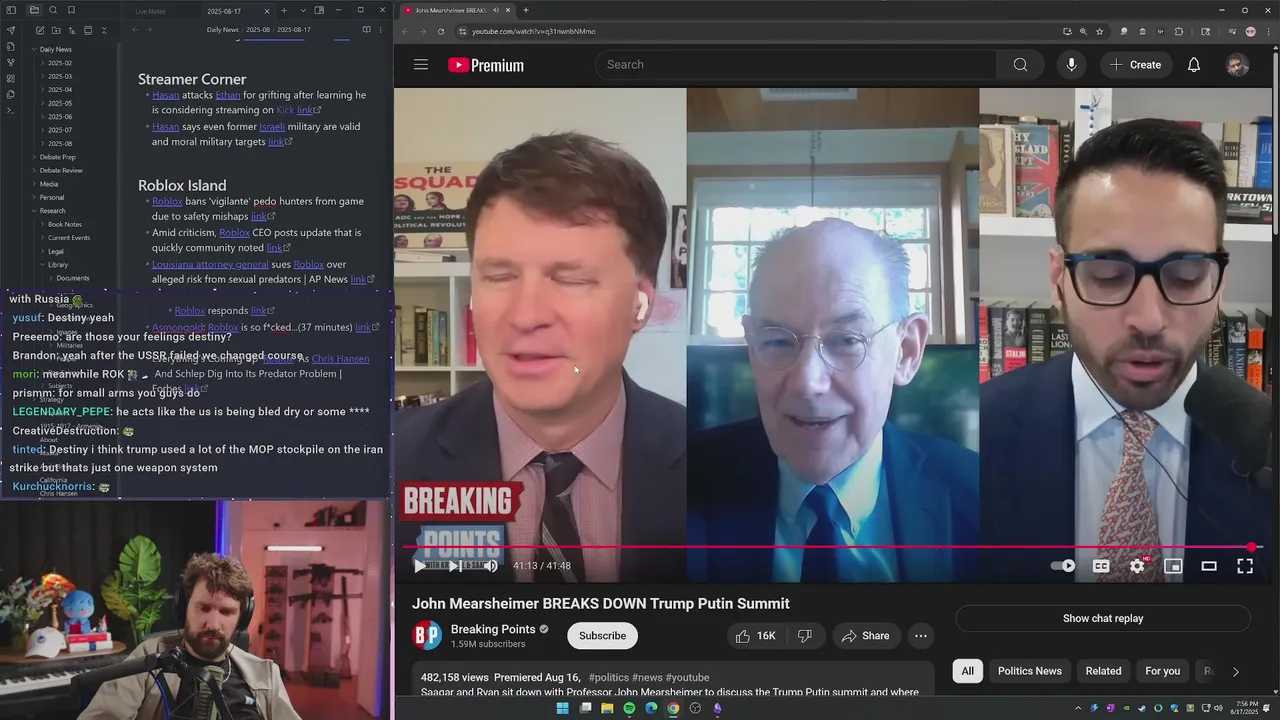Open the bookmarks tab in Obsidian sidebar
The image size is (1280, 720).
pos(71,10)
